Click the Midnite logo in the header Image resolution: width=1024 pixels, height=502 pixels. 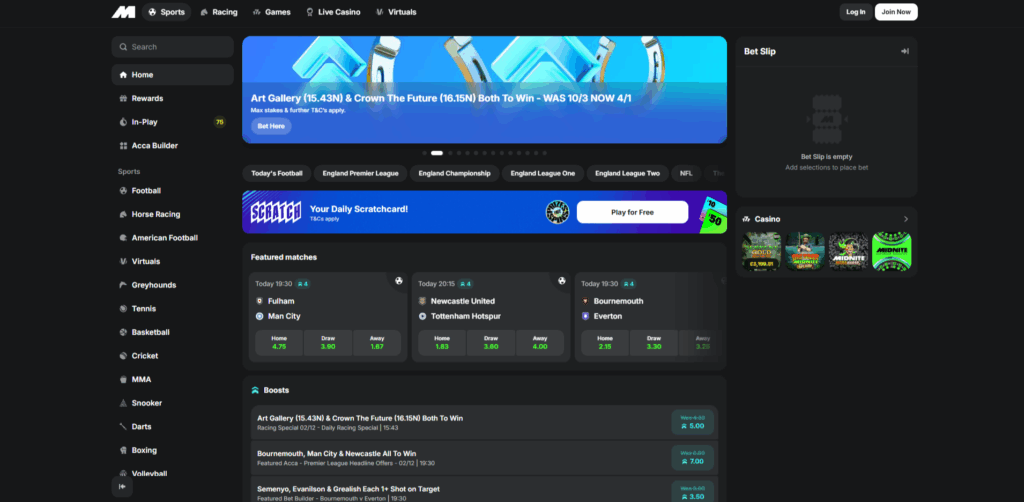pos(123,12)
